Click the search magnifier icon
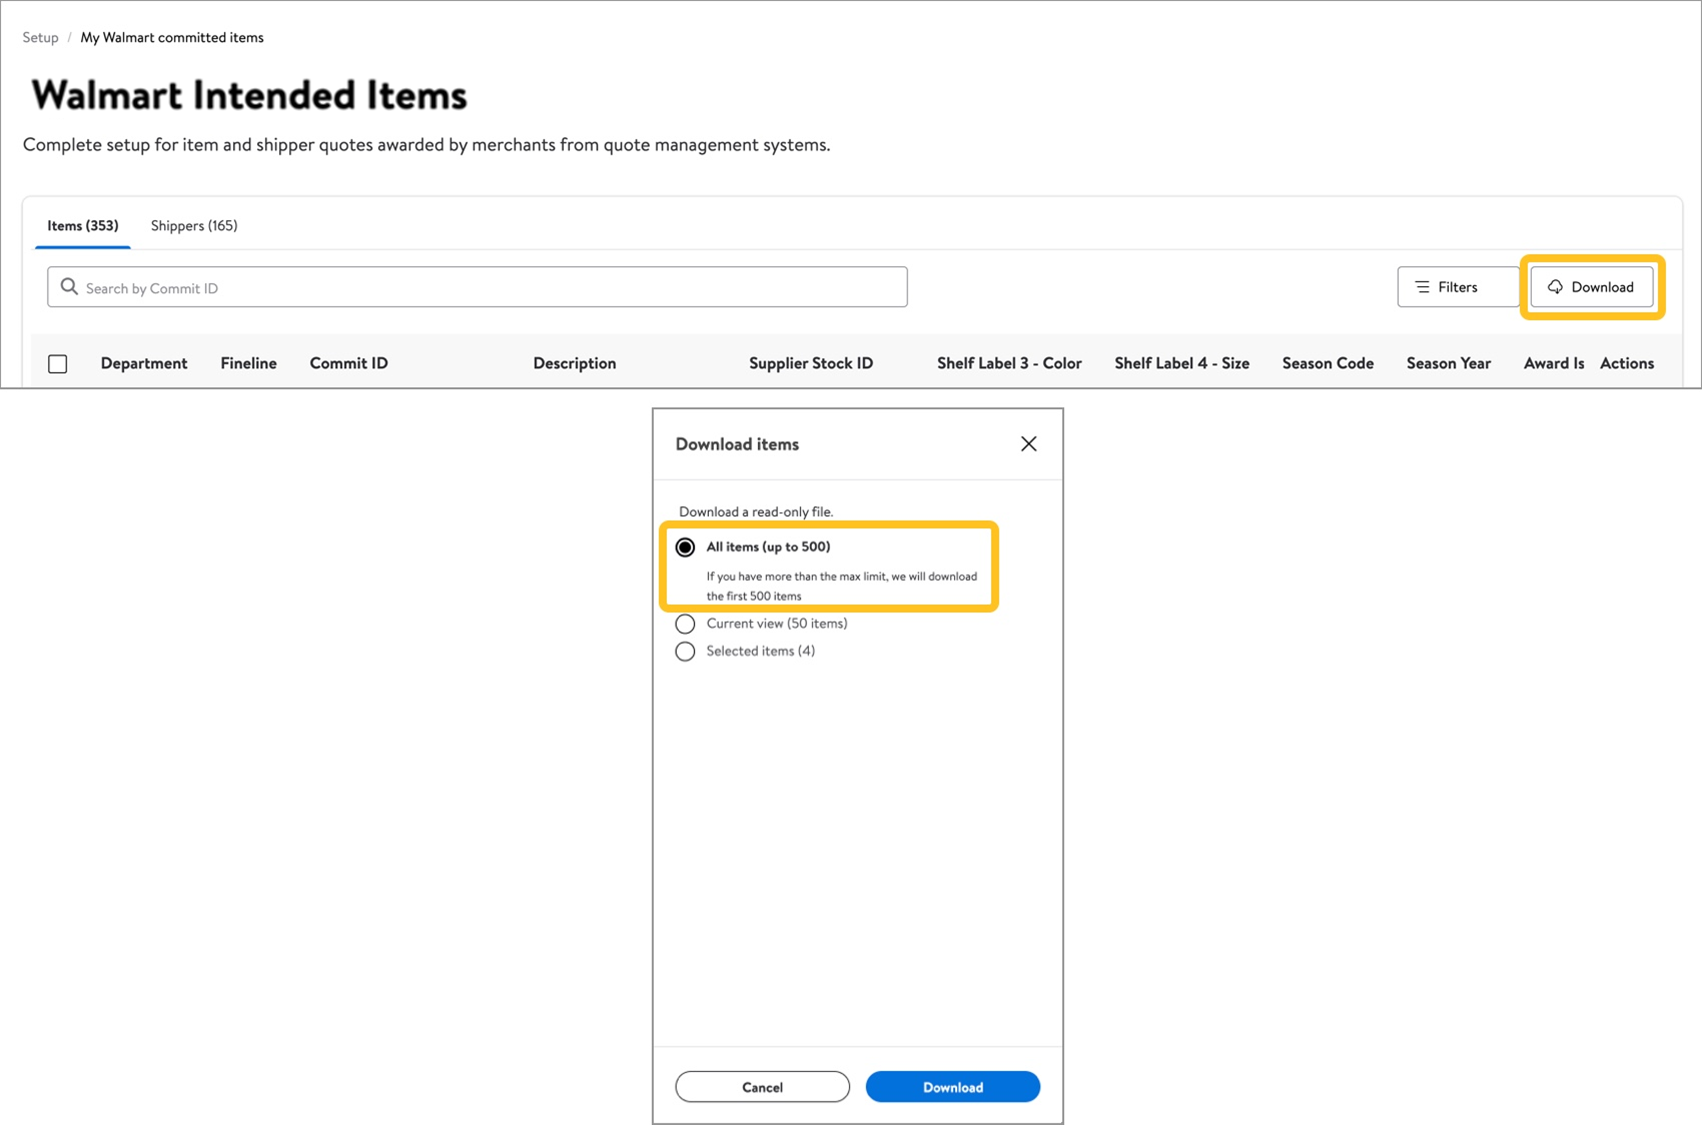 click(69, 287)
